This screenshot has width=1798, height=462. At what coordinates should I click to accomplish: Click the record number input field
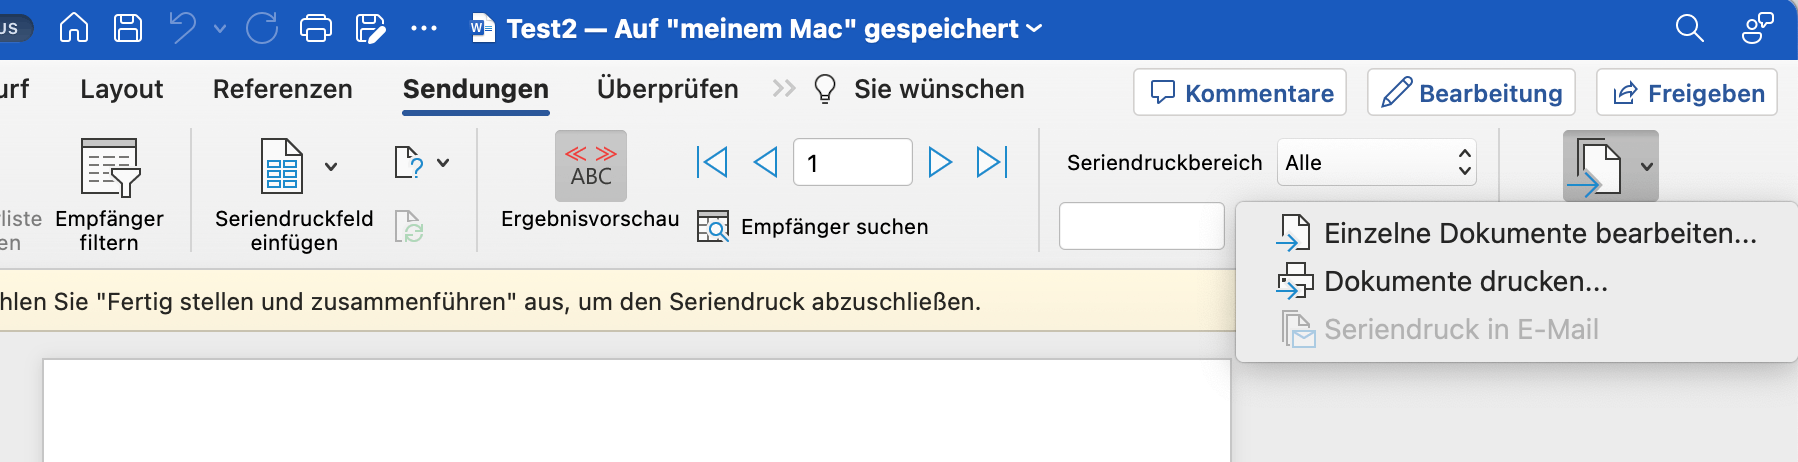pos(852,162)
